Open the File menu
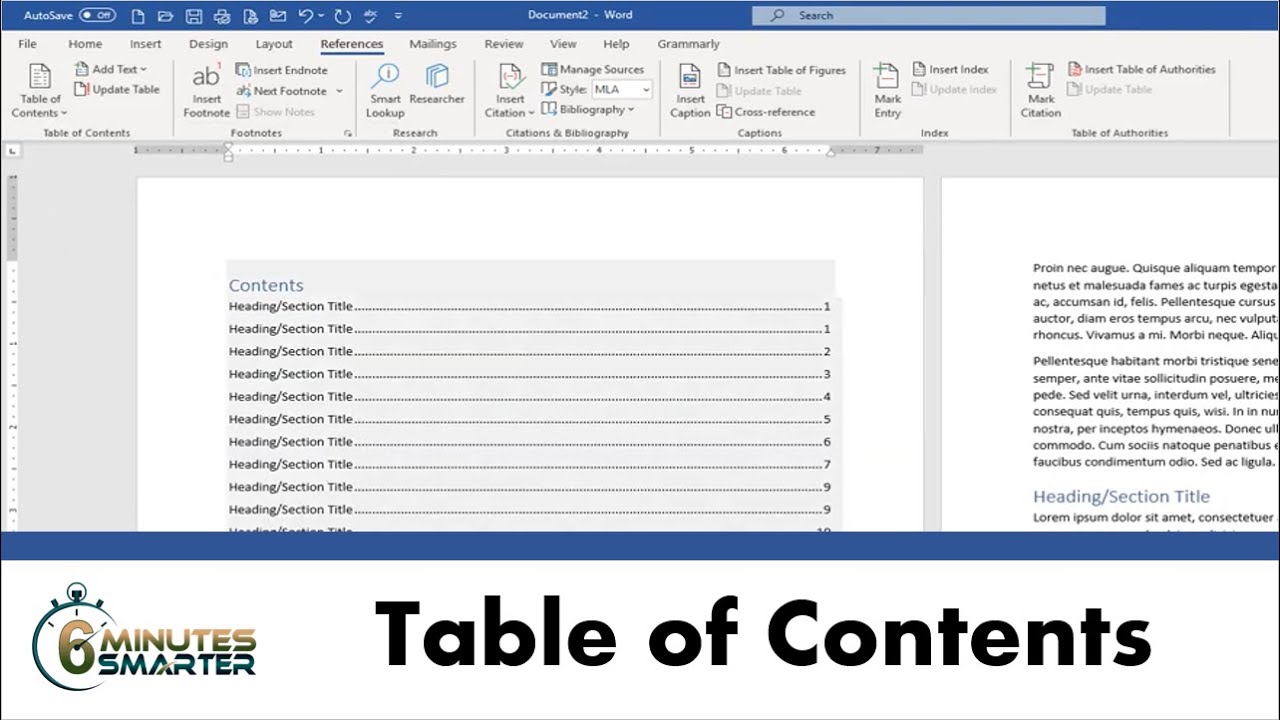 pos(28,44)
